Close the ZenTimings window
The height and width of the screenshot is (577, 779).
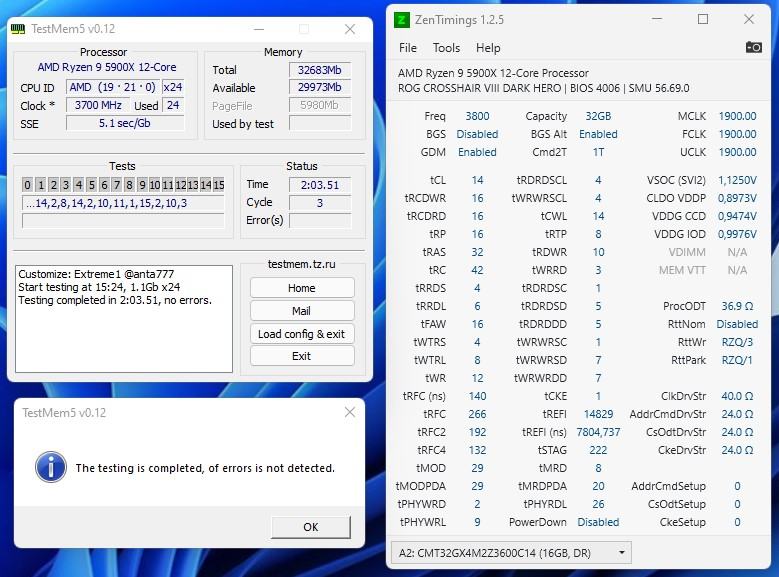[x=749, y=19]
